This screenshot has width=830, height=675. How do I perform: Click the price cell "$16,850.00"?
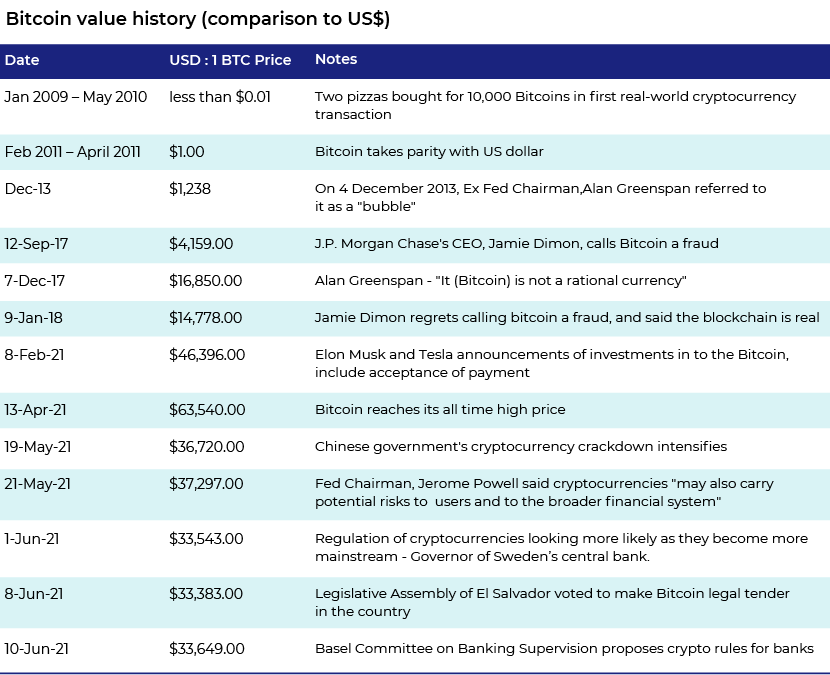[x=205, y=281]
